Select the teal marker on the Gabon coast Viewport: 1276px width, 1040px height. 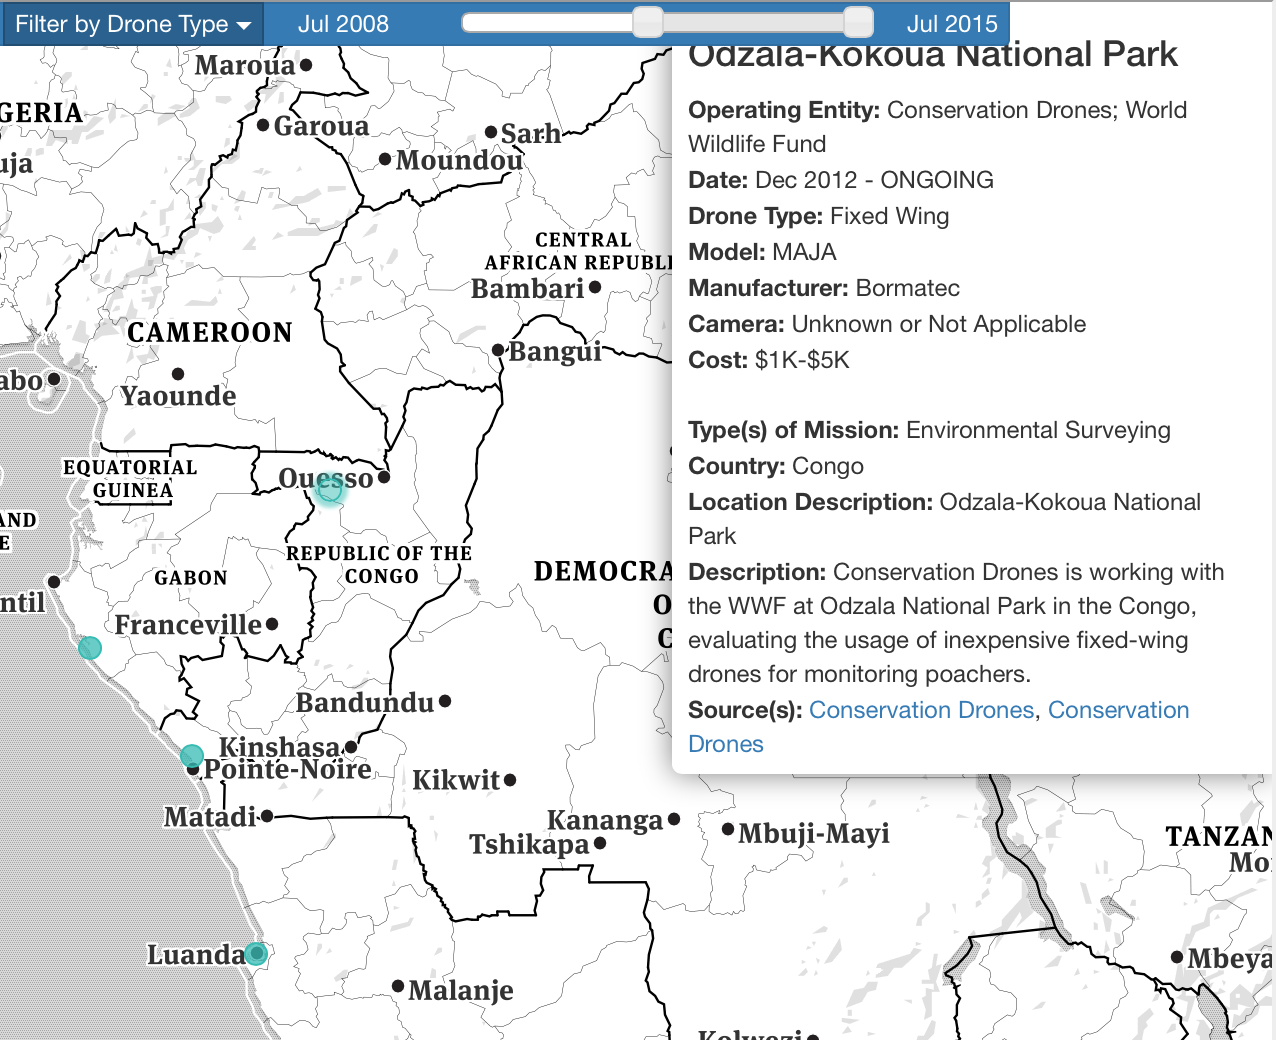pyautogui.click(x=90, y=648)
